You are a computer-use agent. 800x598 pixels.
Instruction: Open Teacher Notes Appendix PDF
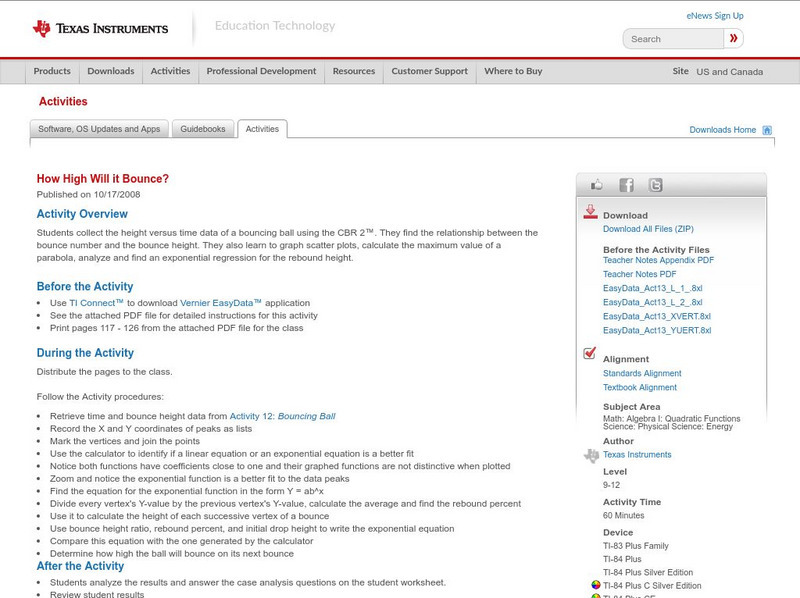click(x=658, y=260)
